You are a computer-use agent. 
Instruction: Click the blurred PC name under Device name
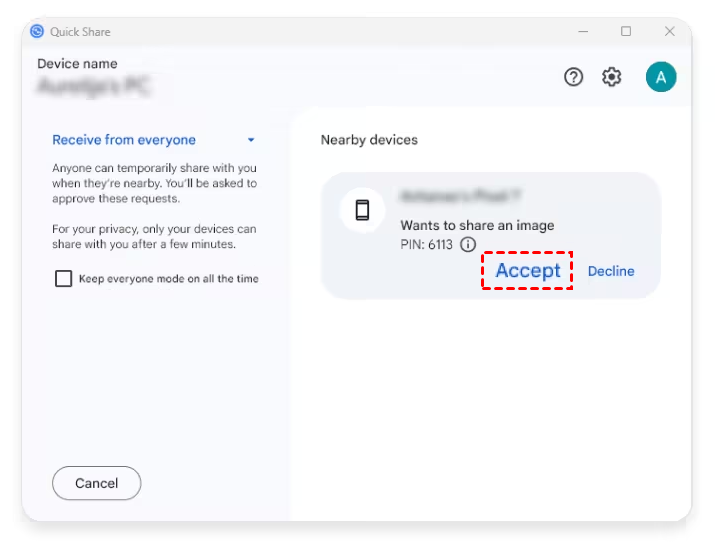[94, 87]
